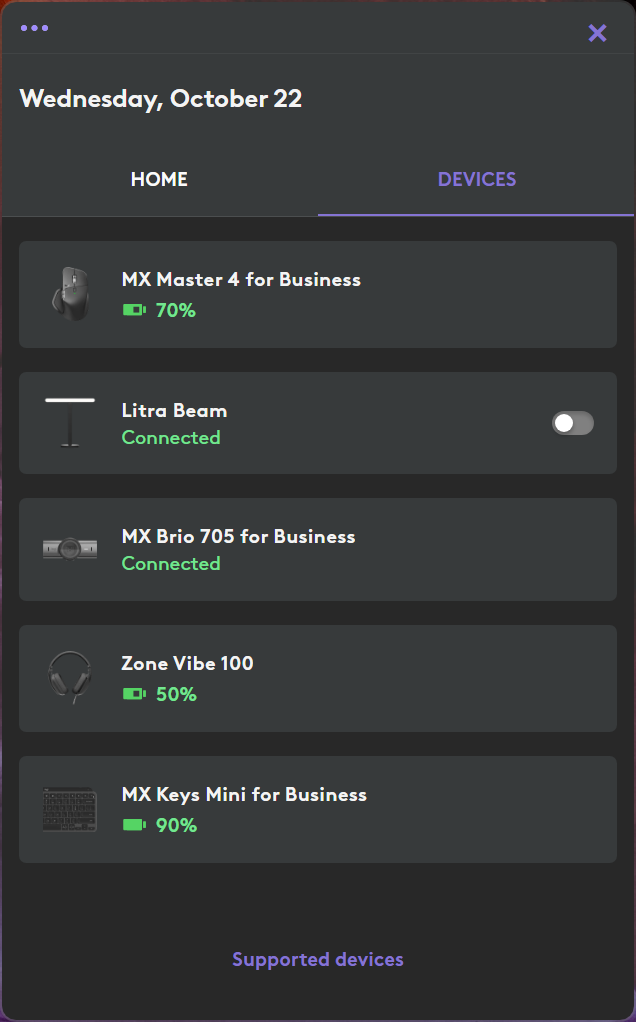Open MX Master 4 for Business settings
The height and width of the screenshot is (1022, 636).
click(241, 280)
